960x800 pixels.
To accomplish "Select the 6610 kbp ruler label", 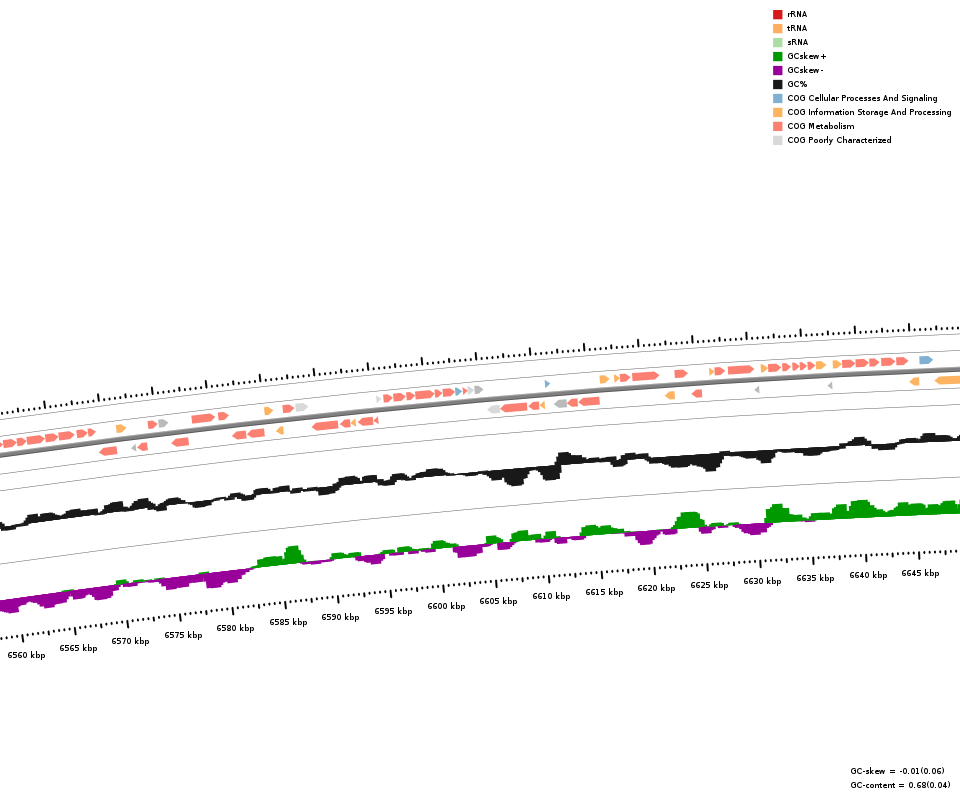I will [551, 596].
